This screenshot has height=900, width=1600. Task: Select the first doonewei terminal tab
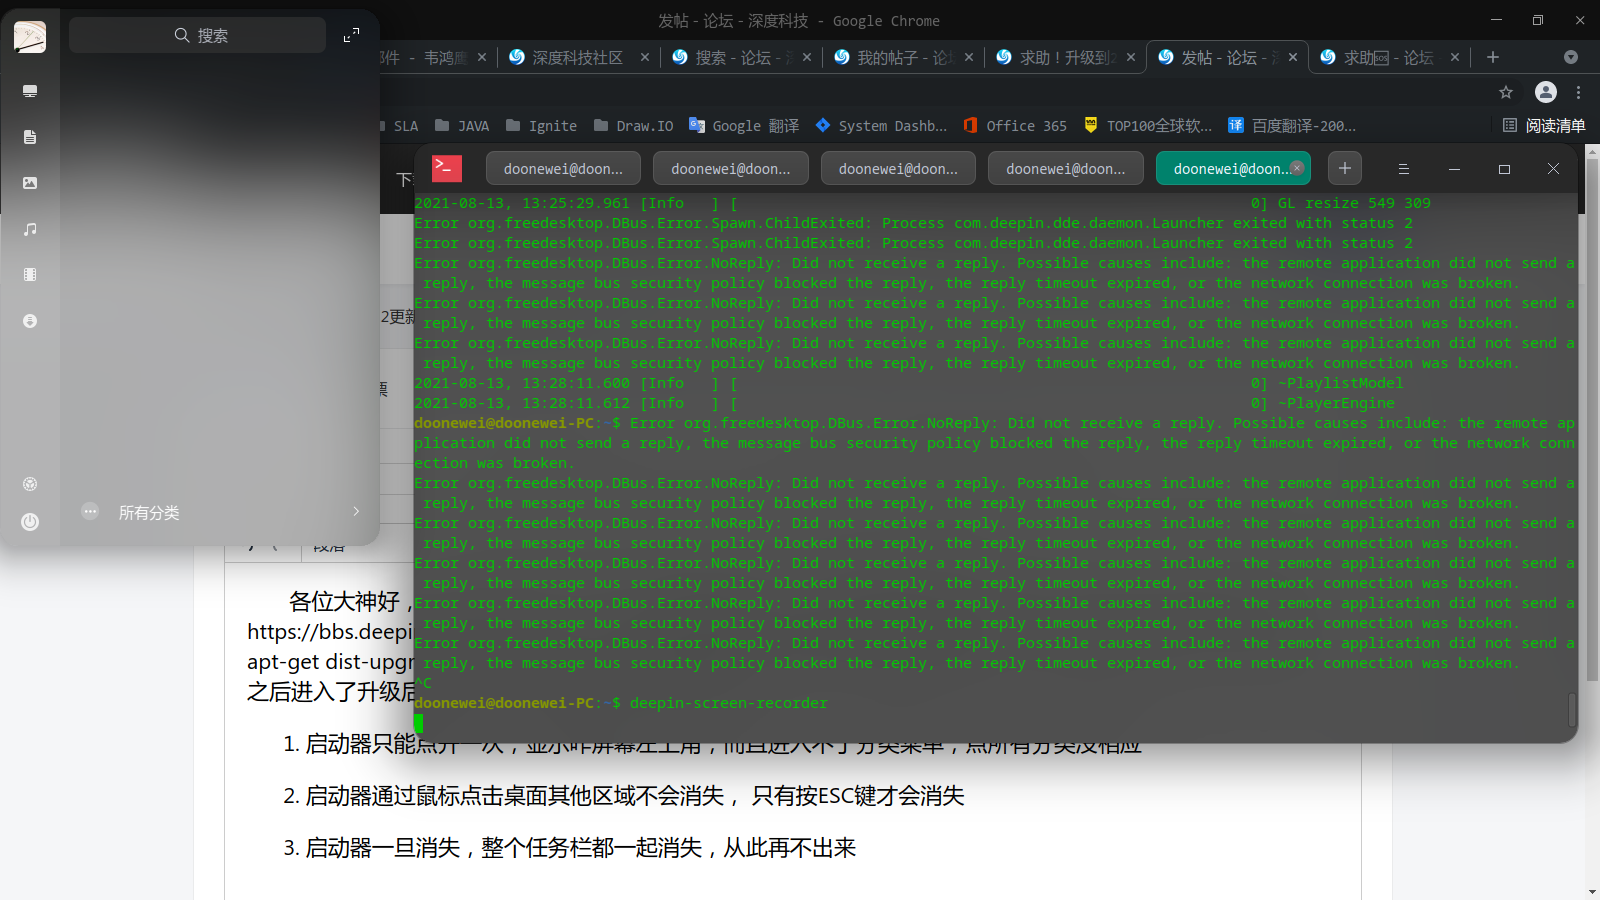(563, 169)
